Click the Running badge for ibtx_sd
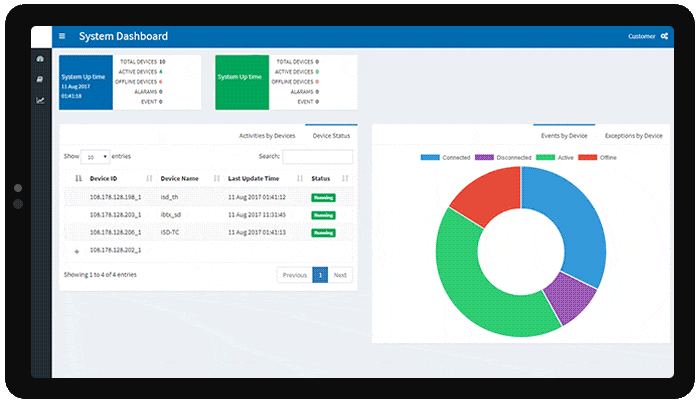The height and width of the screenshot is (402, 700). [x=323, y=215]
